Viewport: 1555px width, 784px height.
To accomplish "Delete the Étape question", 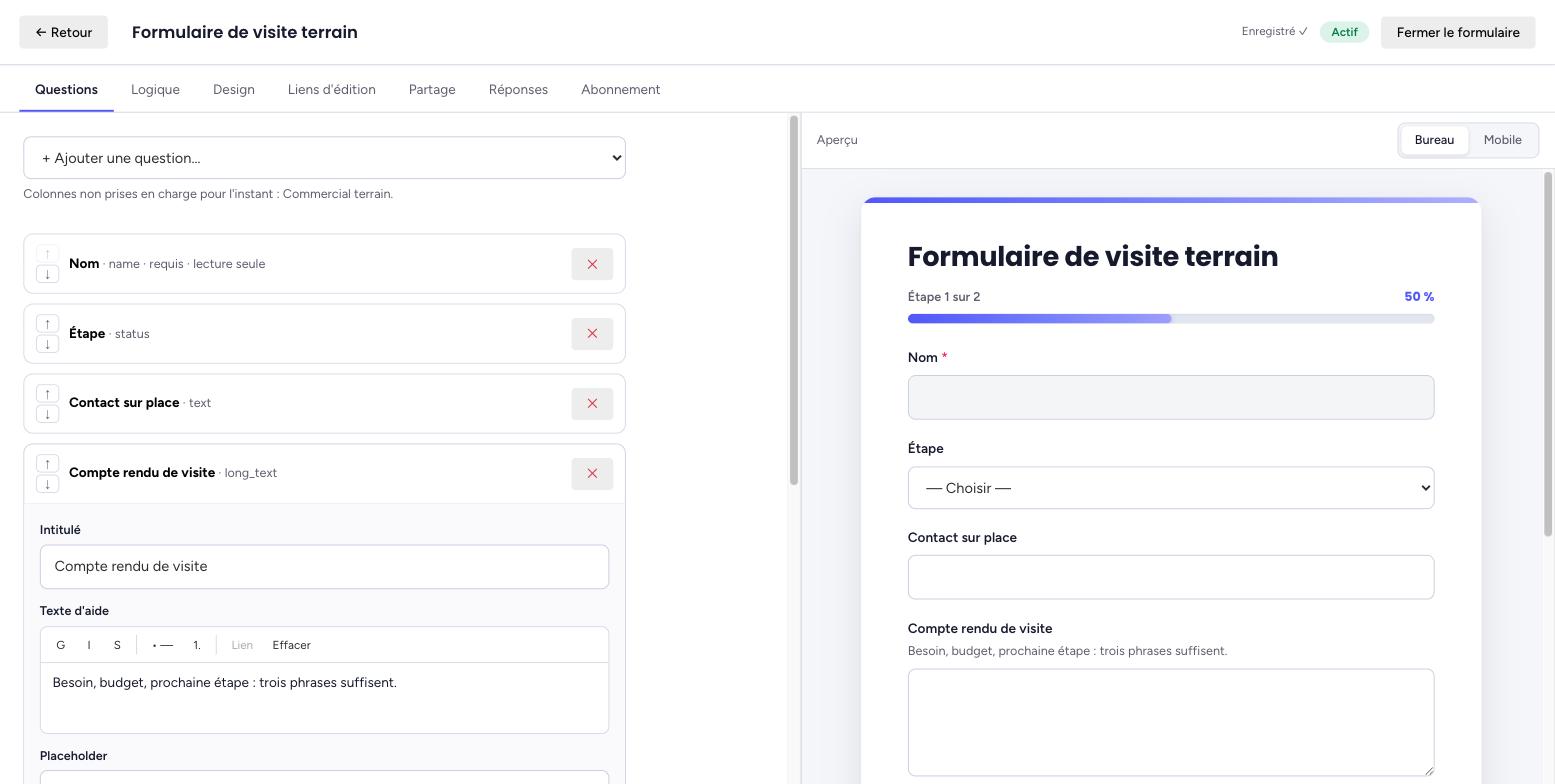I will click(x=592, y=334).
